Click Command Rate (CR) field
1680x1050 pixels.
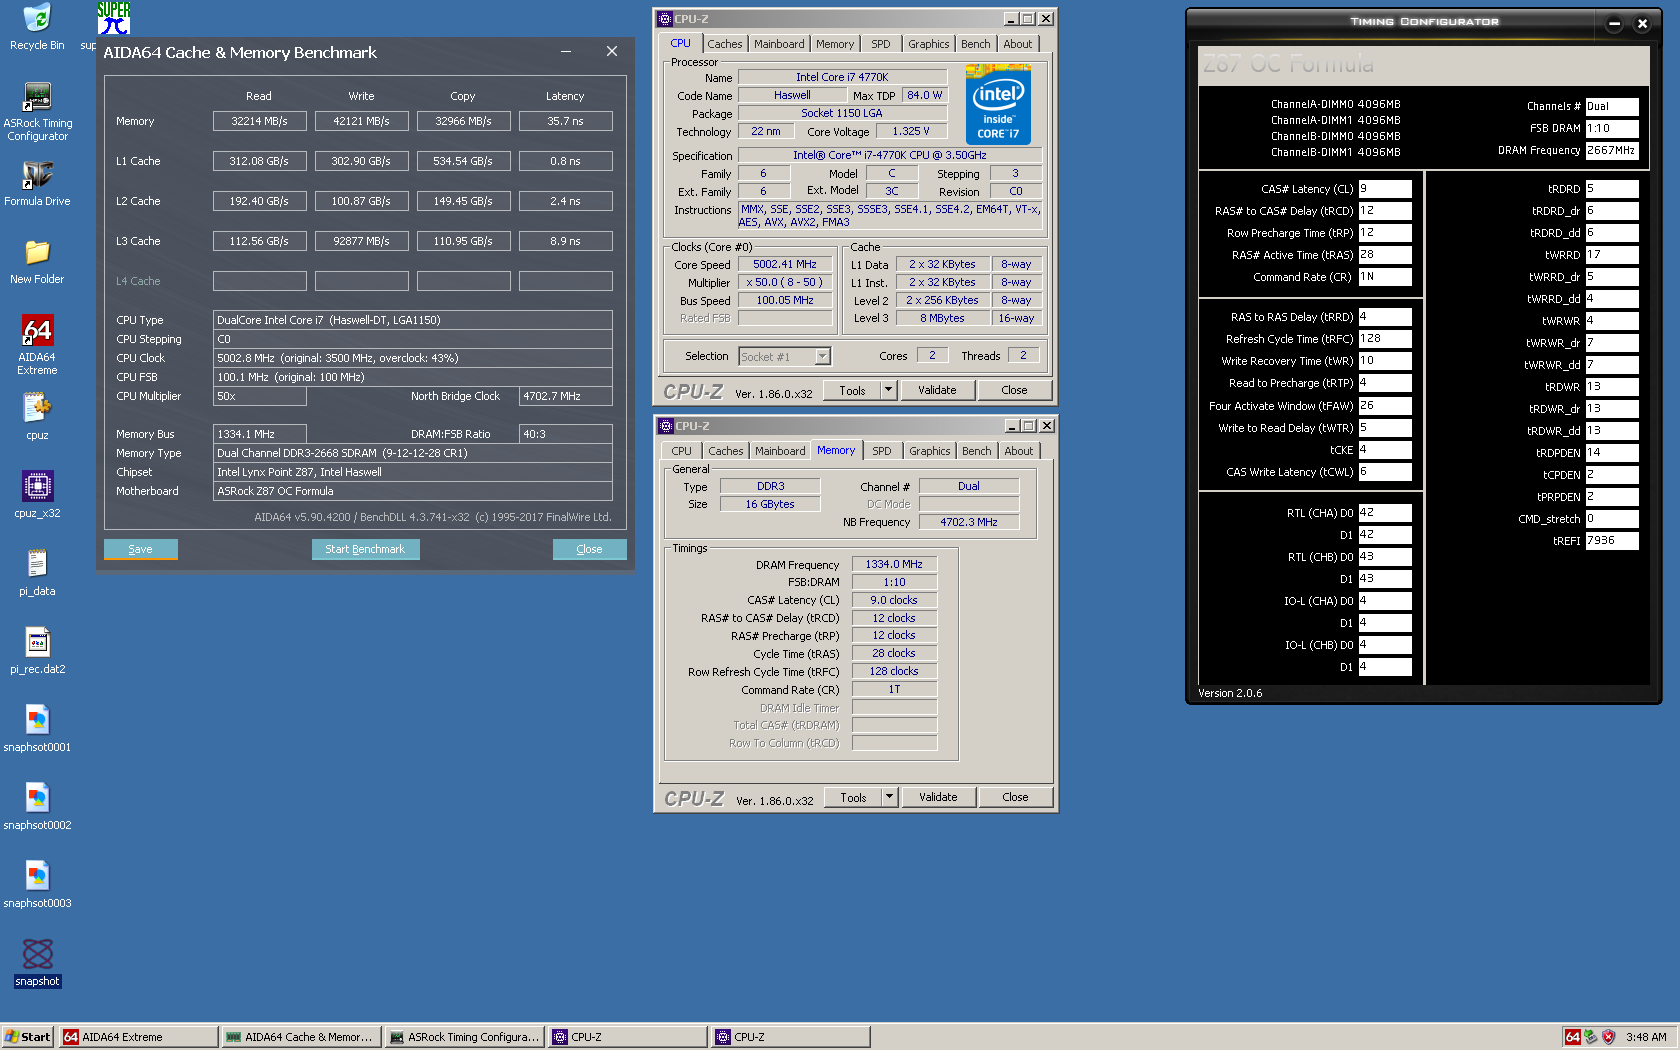click(x=1385, y=277)
